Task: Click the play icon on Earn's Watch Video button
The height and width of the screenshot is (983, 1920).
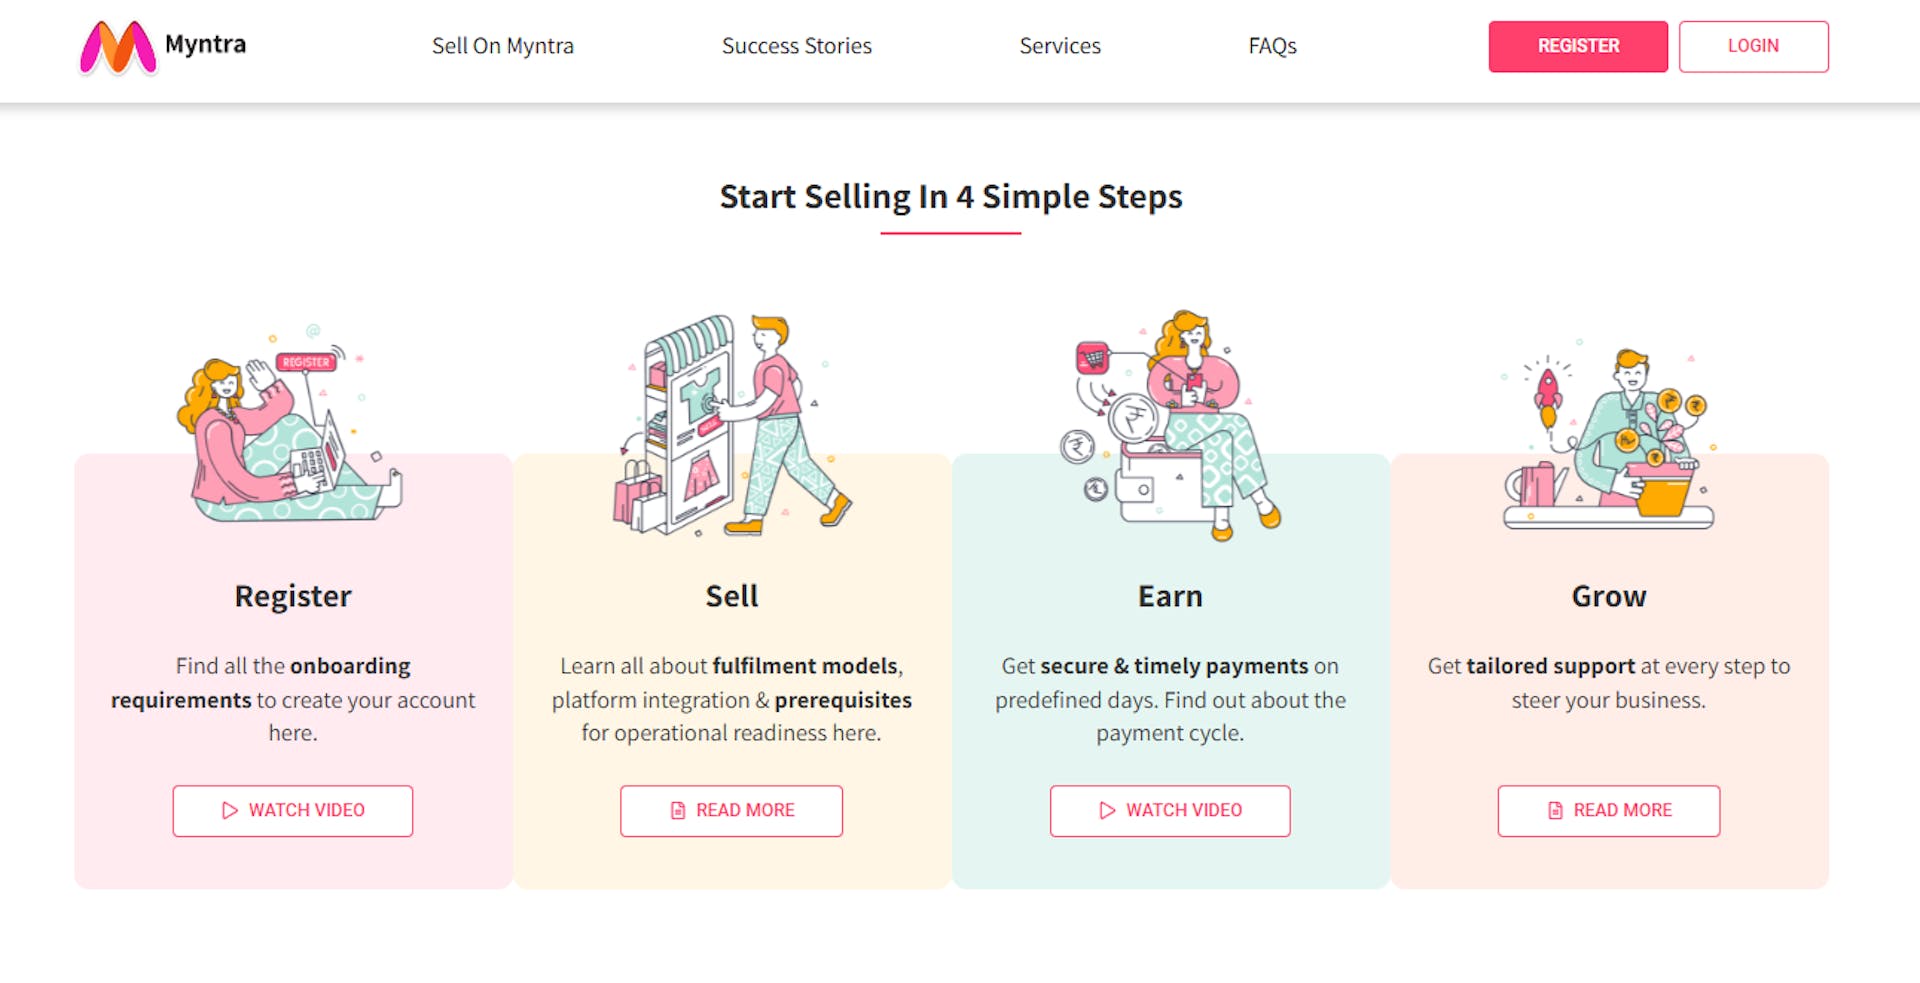Action: coord(1105,811)
